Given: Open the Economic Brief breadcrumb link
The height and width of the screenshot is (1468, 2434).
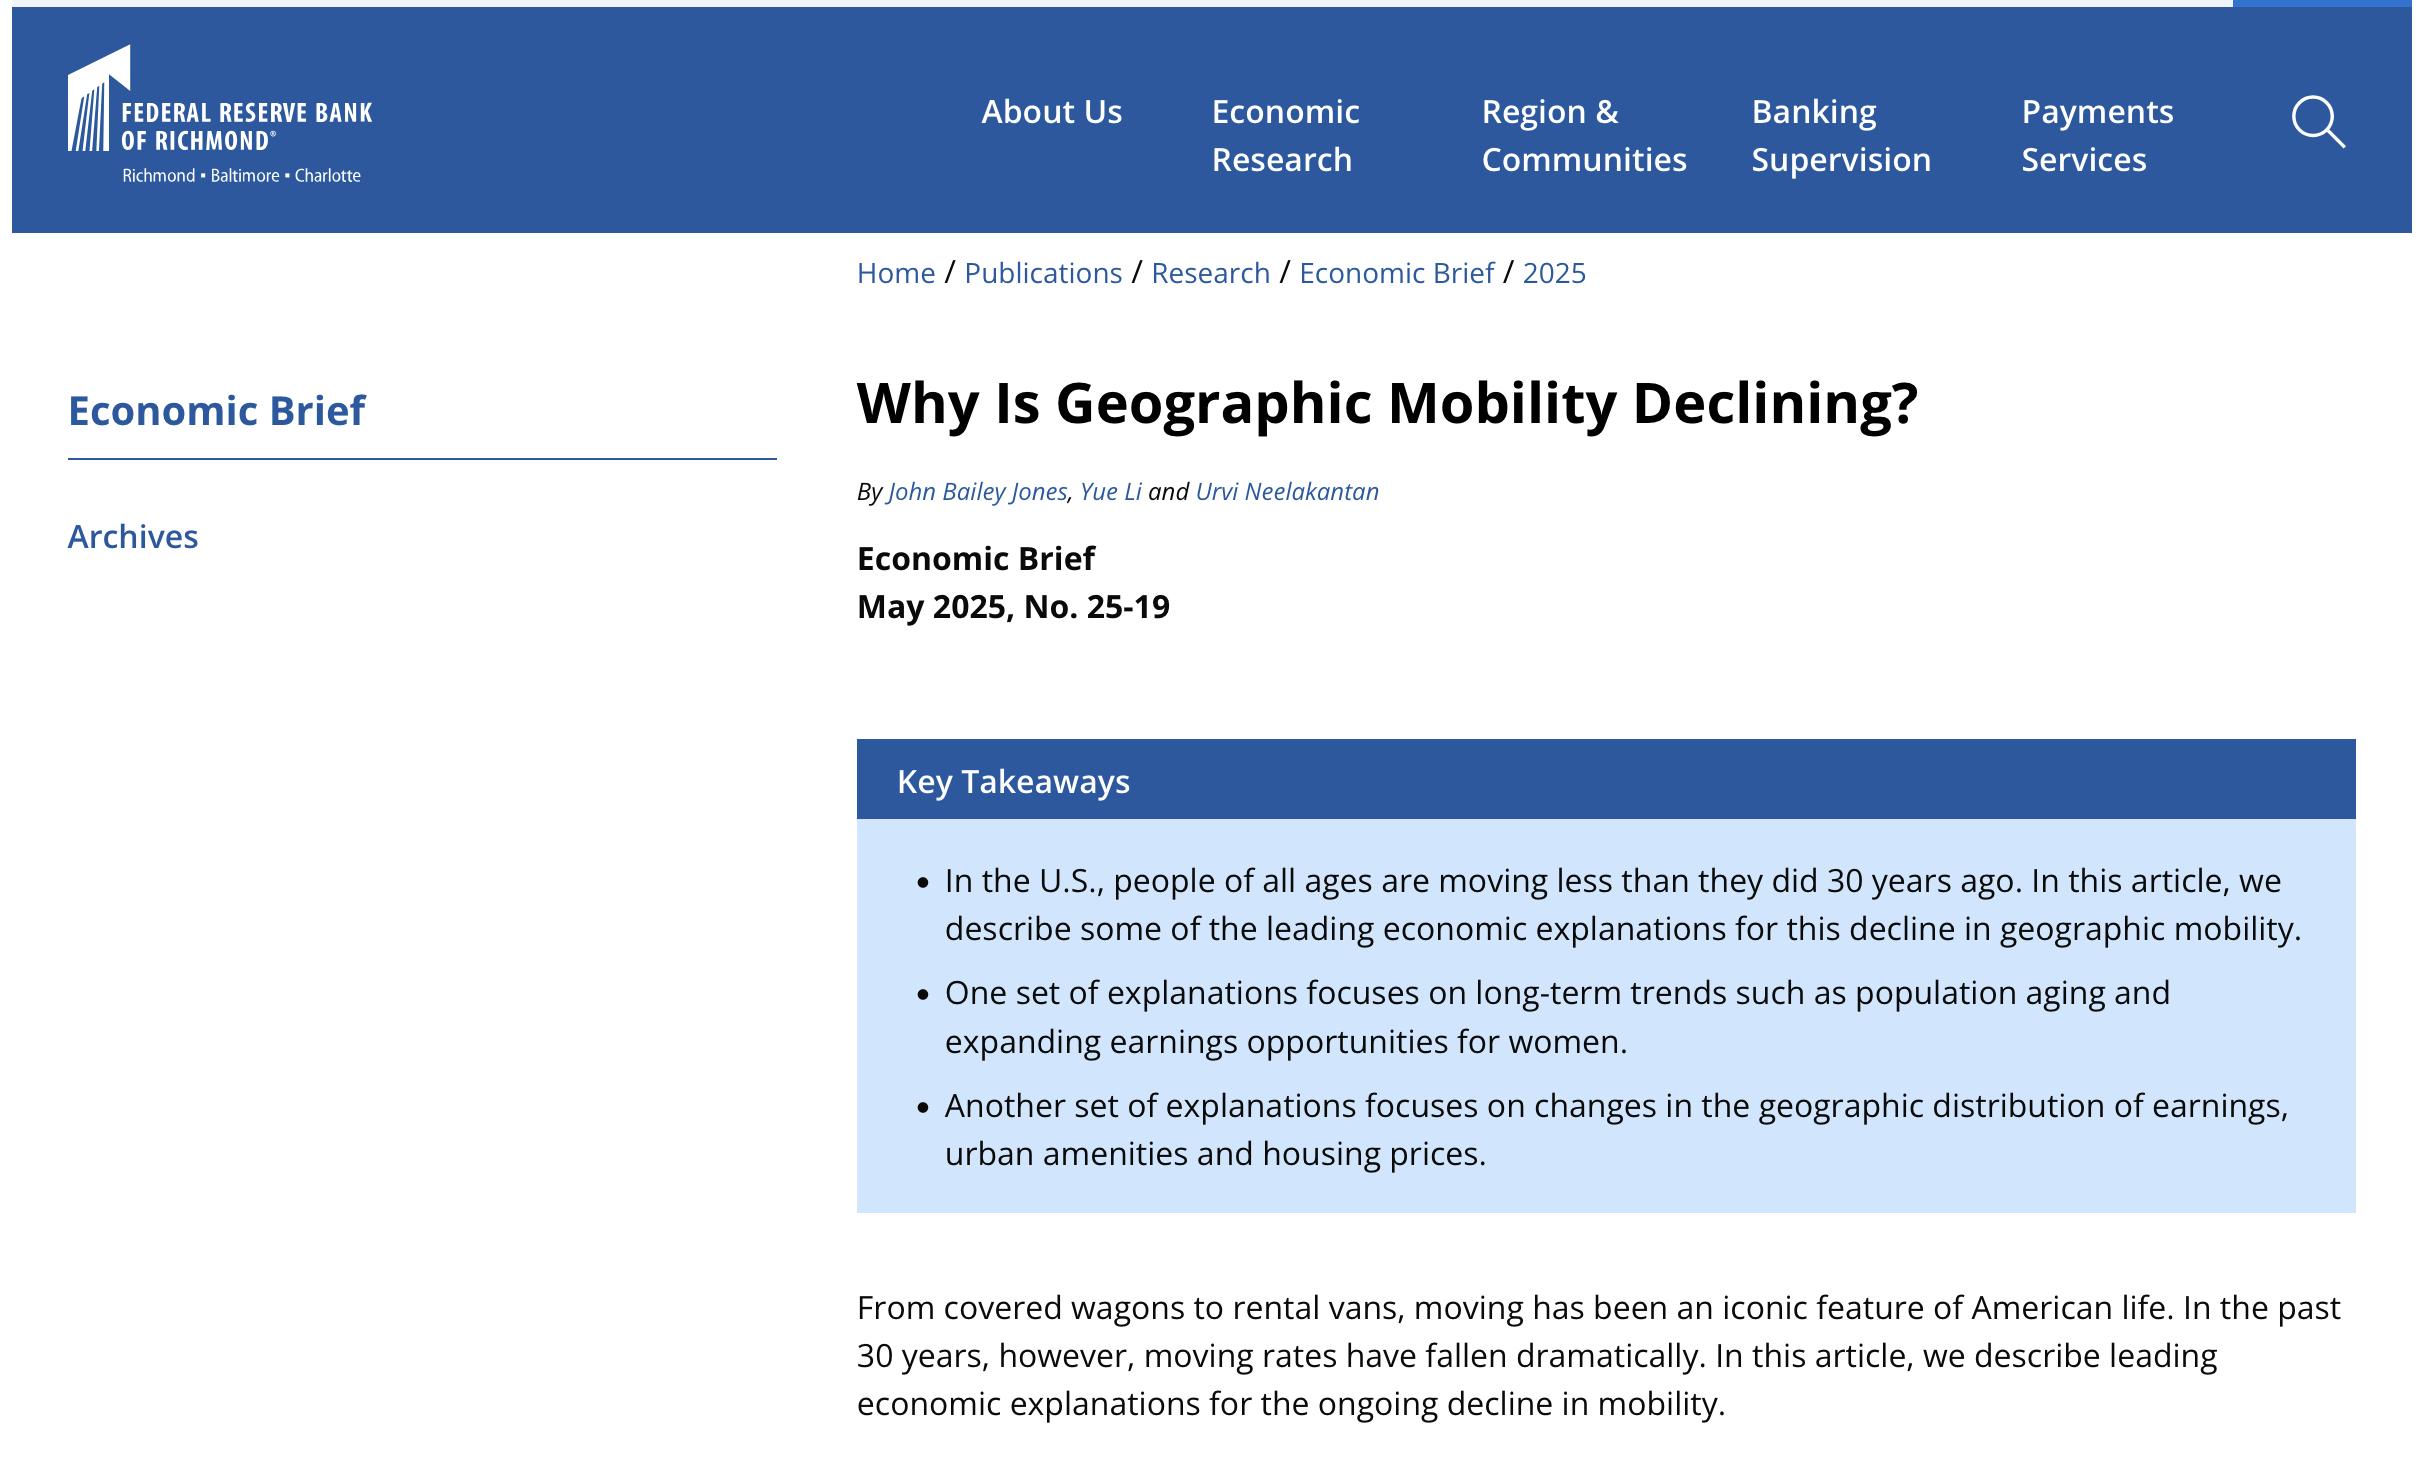Looking at the screenshot, I should tap(1396, 273).
